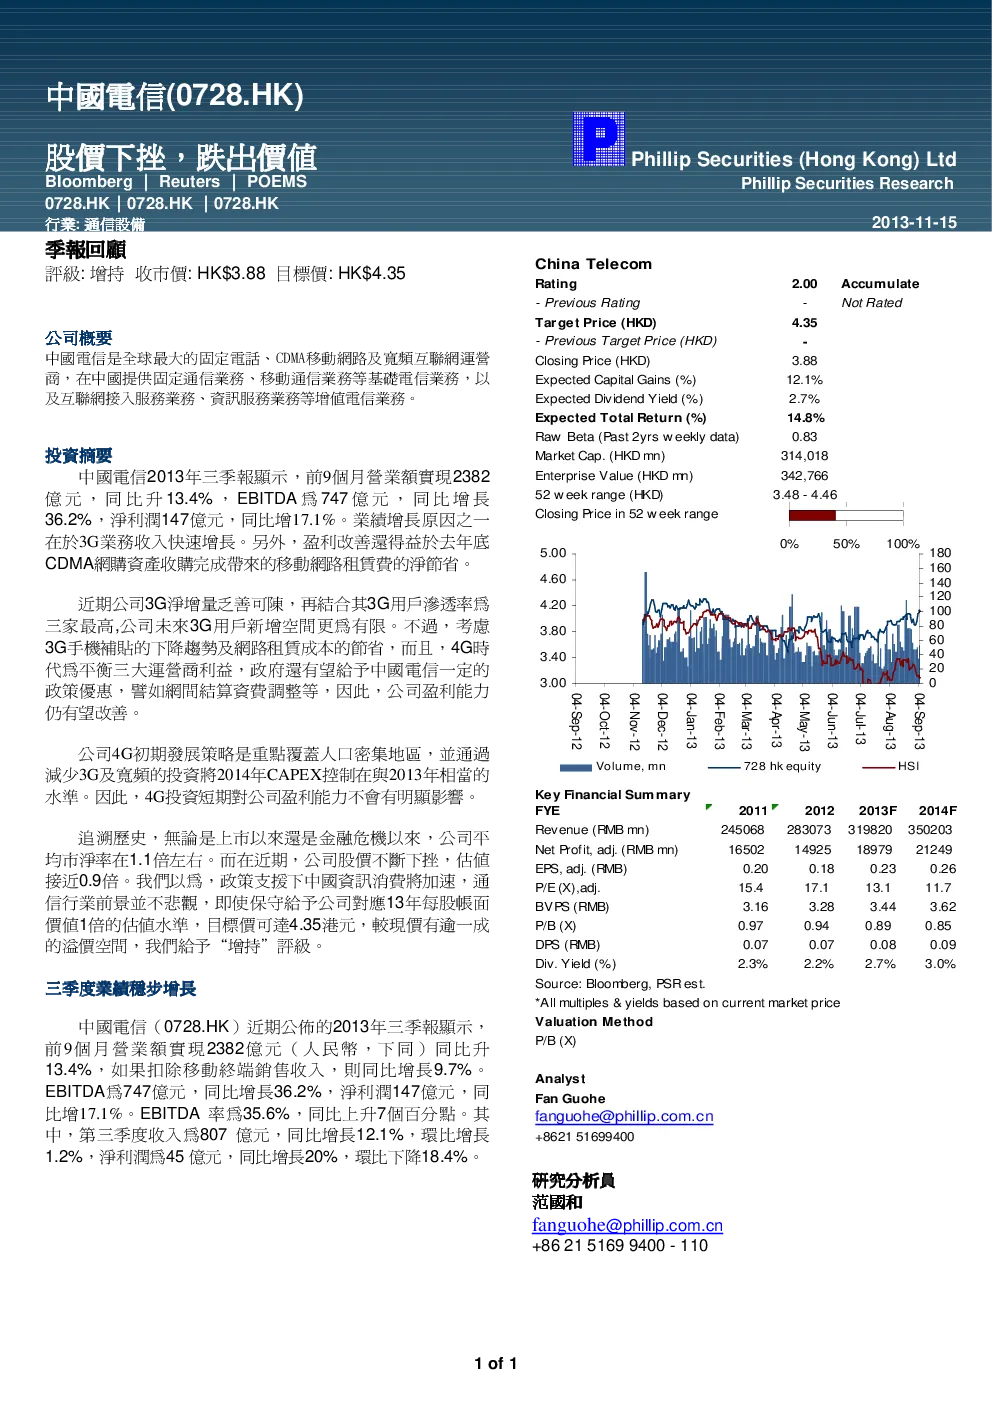Screen dimensions: 992x1403
Task: Click the 中國電信(0728.HK) title
Action: pos(174,96)
